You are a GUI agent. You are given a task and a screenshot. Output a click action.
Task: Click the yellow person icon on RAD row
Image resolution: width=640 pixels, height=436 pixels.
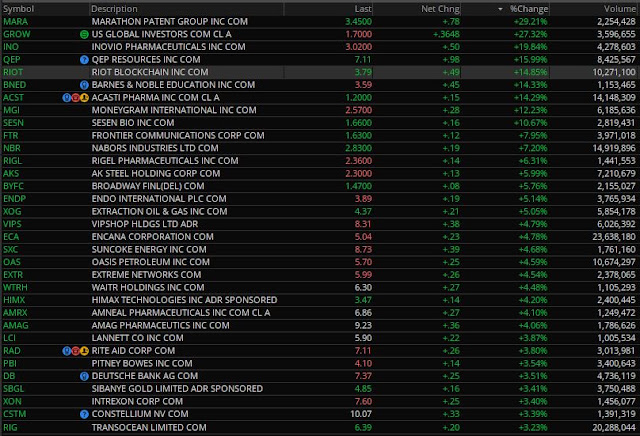pos(84,351)
